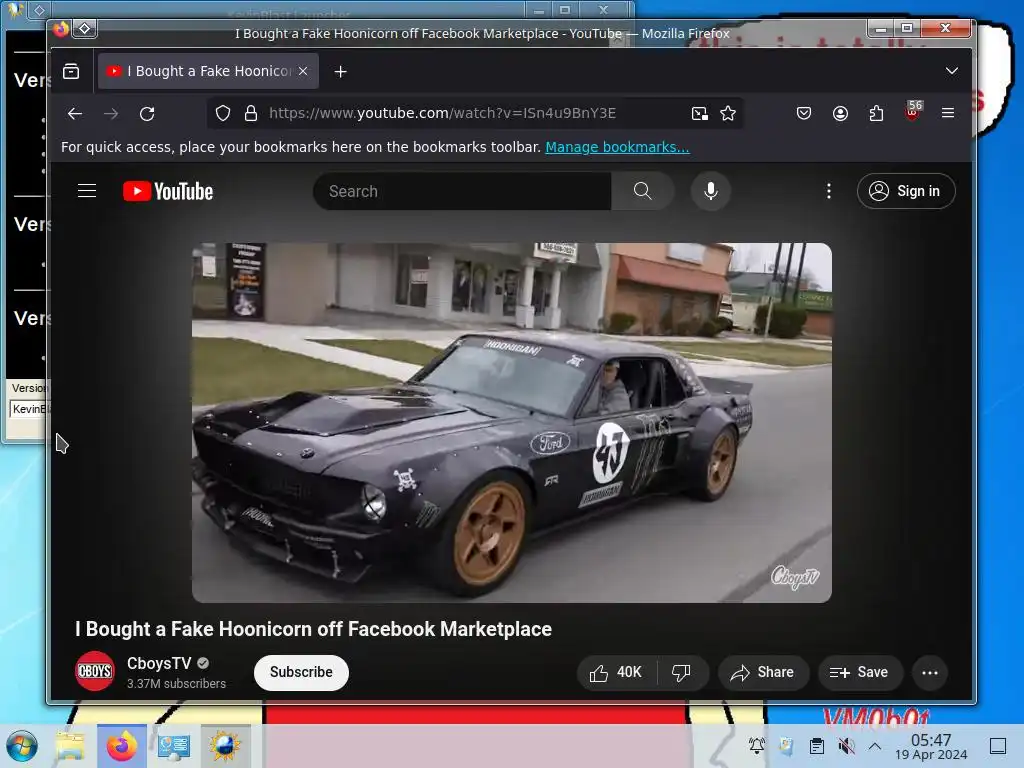Open Firefox View icon in tab bar
This screenshot has width=1024, height=768.
(71, 71)
